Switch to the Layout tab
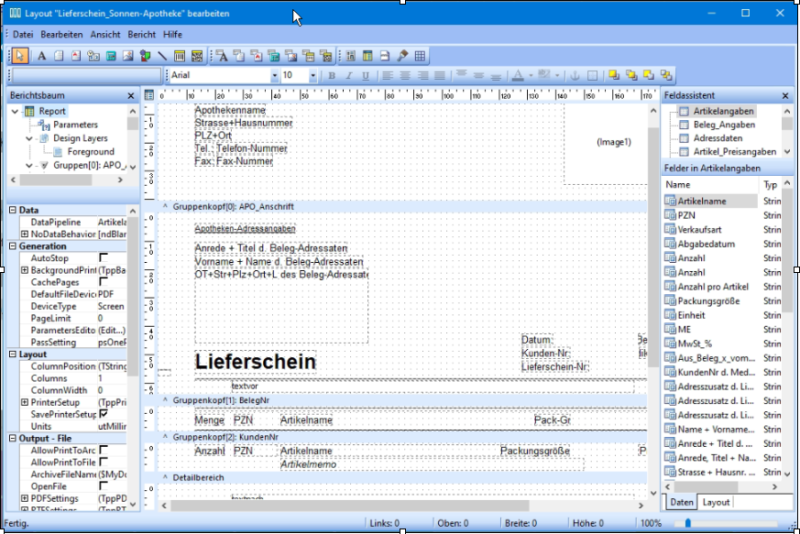The width and height of the screenshot is (800, 534). click(715, 502)
